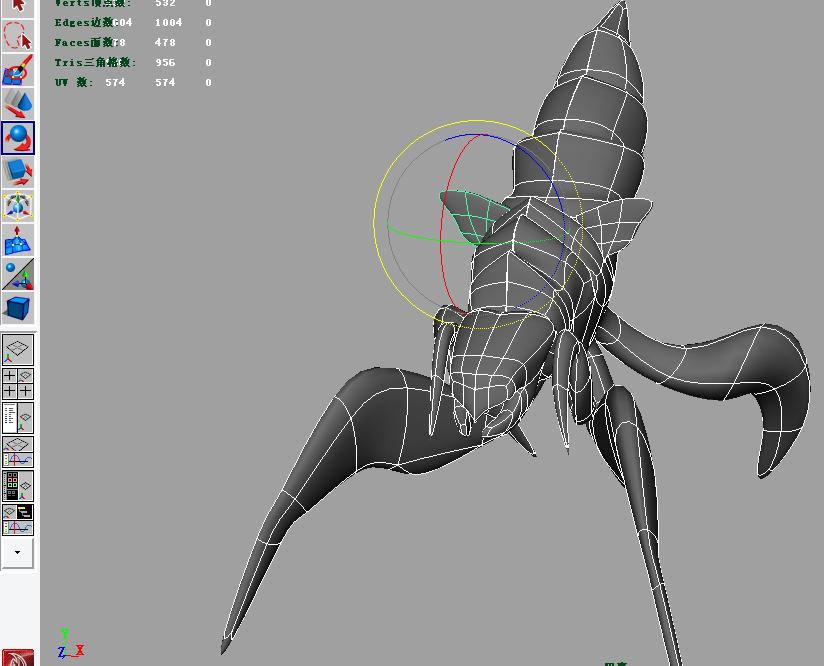Open Persp/Graph/Hypergraph layout
Screen dimensions: 824x666
pyautogui.click(x=18, y=519)
